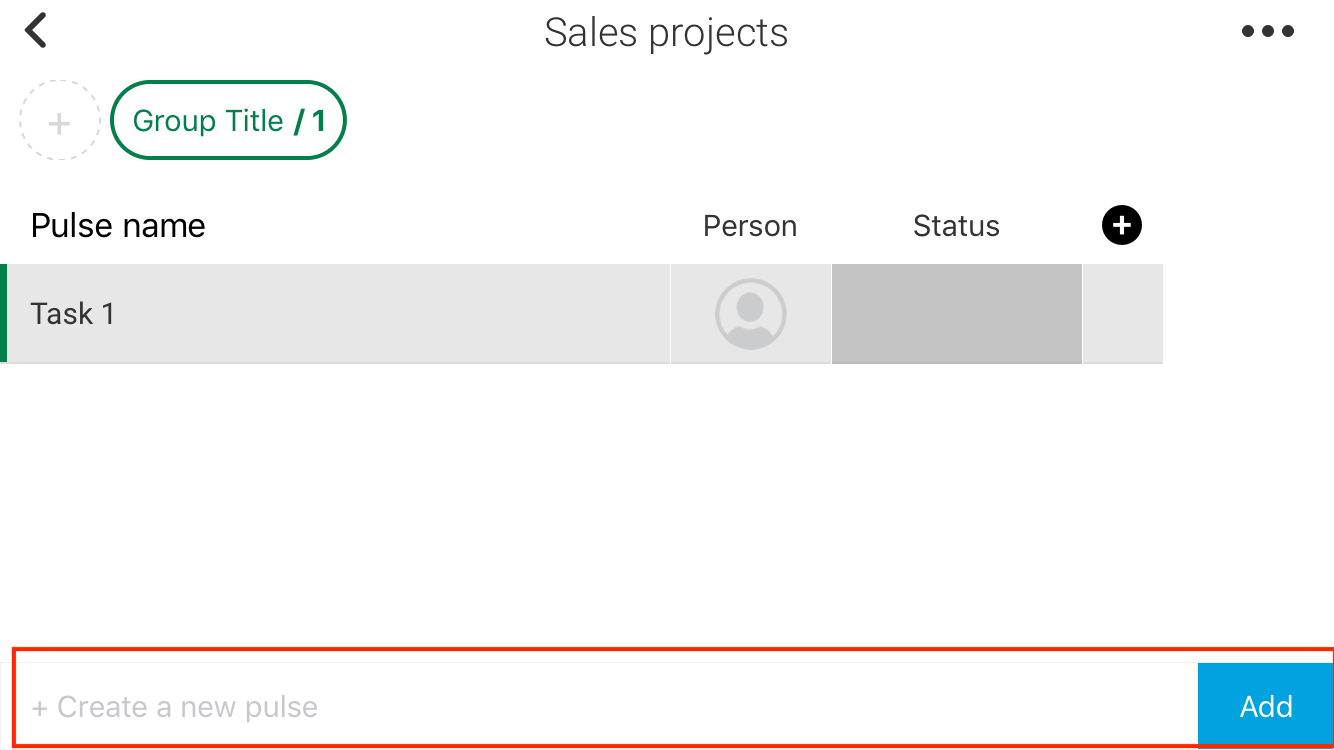Open the three-dot more options menu
Viewport: 1334px width, 750px height.
1268,32
